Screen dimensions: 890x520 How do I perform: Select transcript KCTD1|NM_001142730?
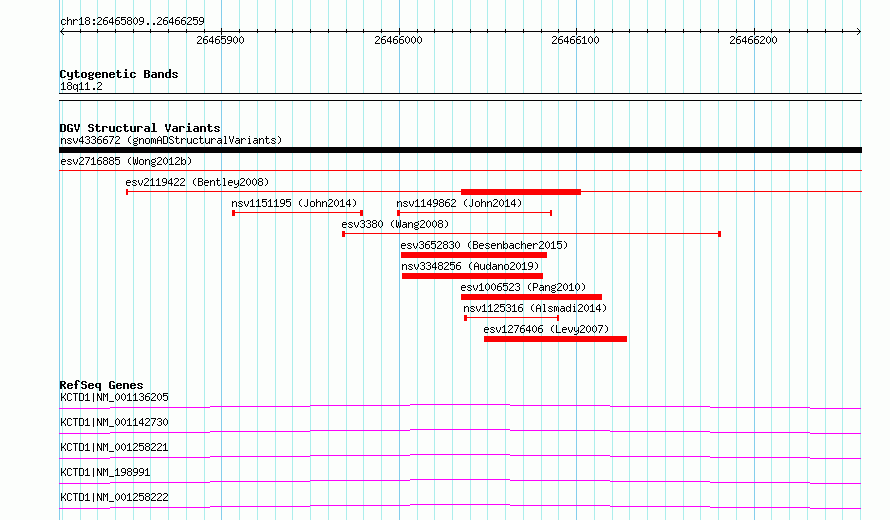click(x=114, y=422)
